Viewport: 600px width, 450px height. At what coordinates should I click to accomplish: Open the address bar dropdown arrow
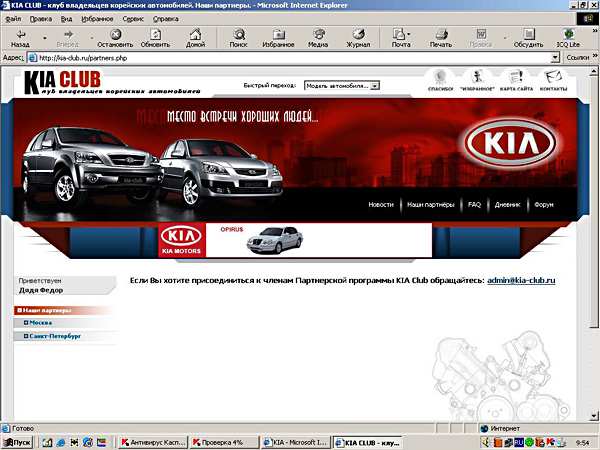556,58
